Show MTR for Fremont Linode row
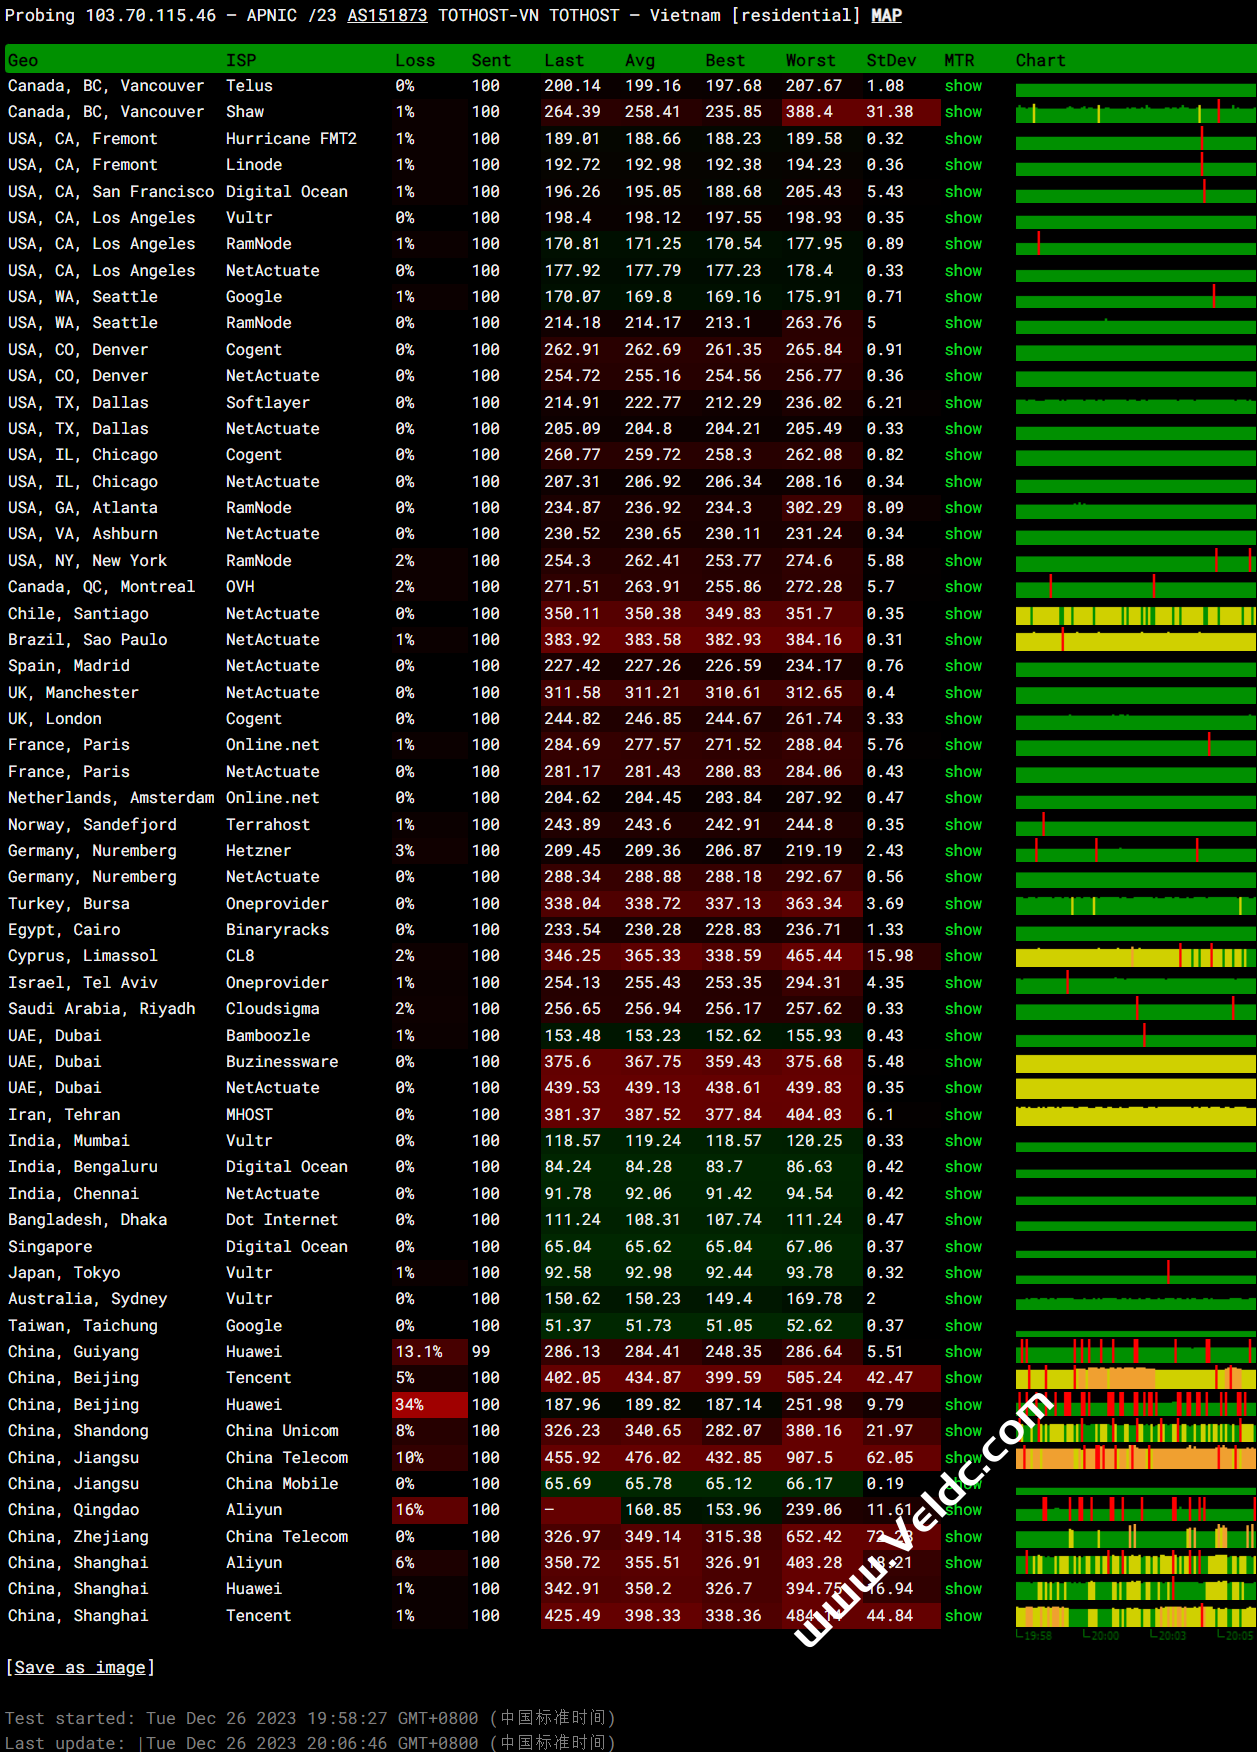The width and height of the screenshot is (1257, 1752). pyautogui.click(x=963, y=165)
